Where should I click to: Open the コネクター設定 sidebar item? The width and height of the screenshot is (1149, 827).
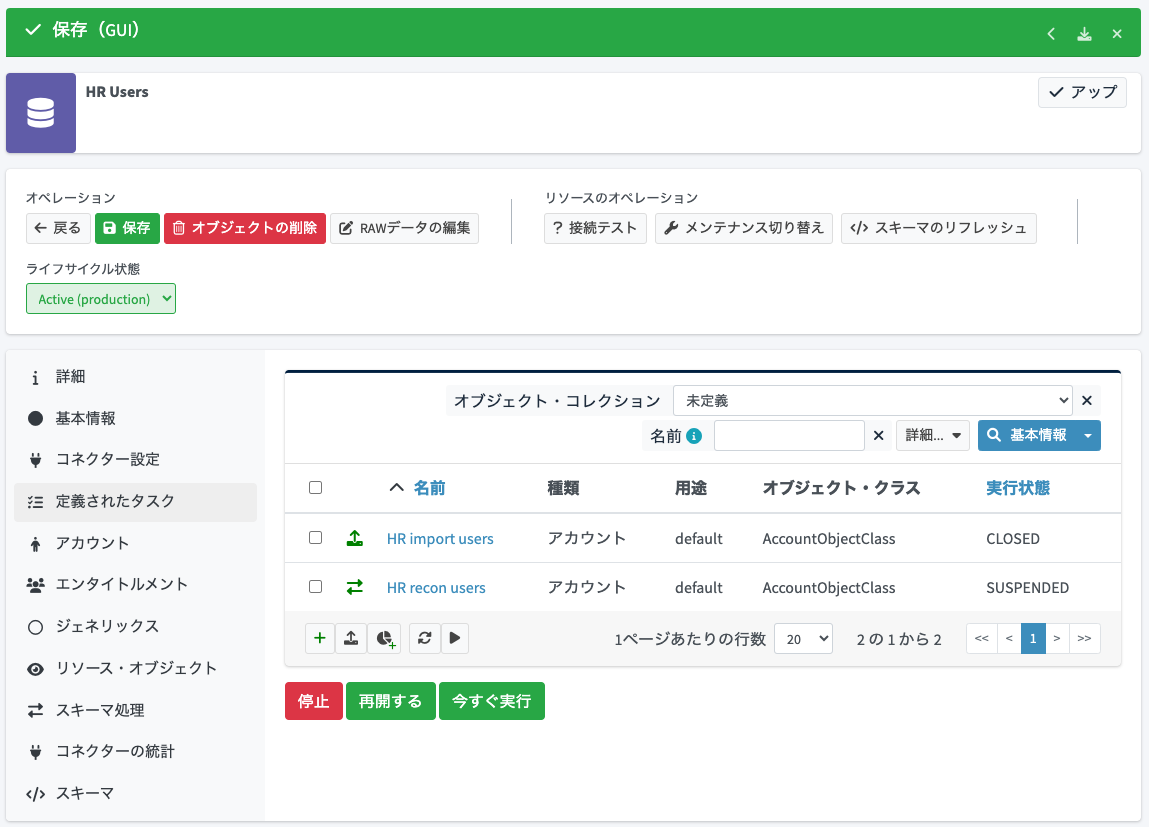[x=136, y=459]
